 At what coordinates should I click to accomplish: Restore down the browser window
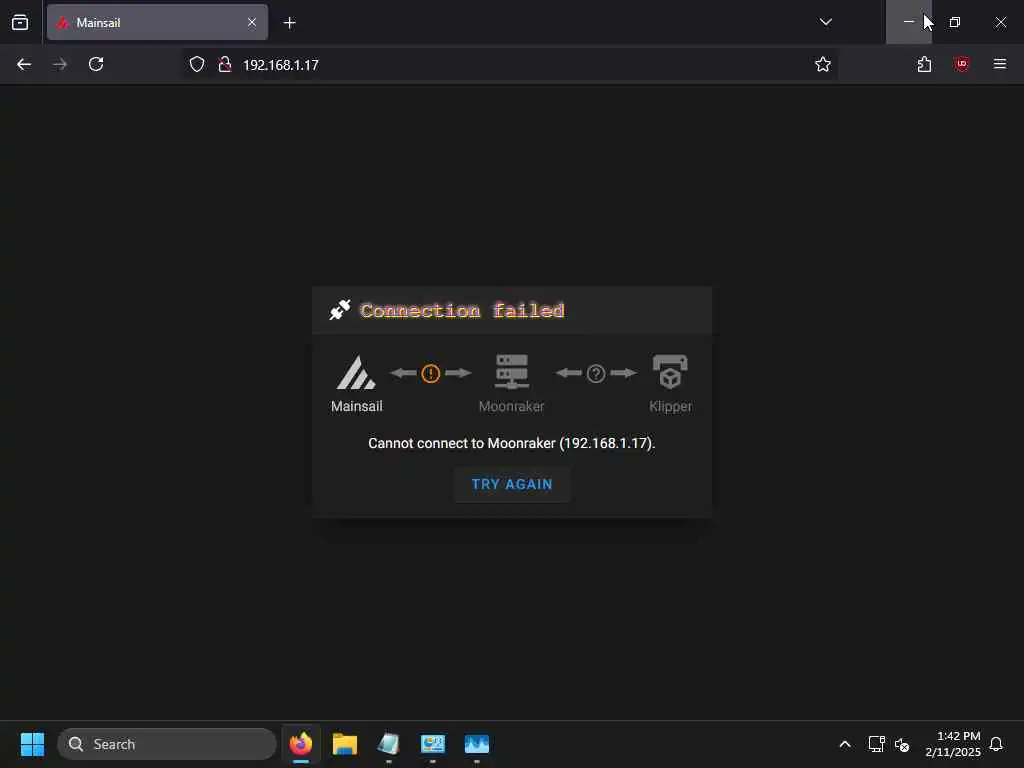coord(955,22)
